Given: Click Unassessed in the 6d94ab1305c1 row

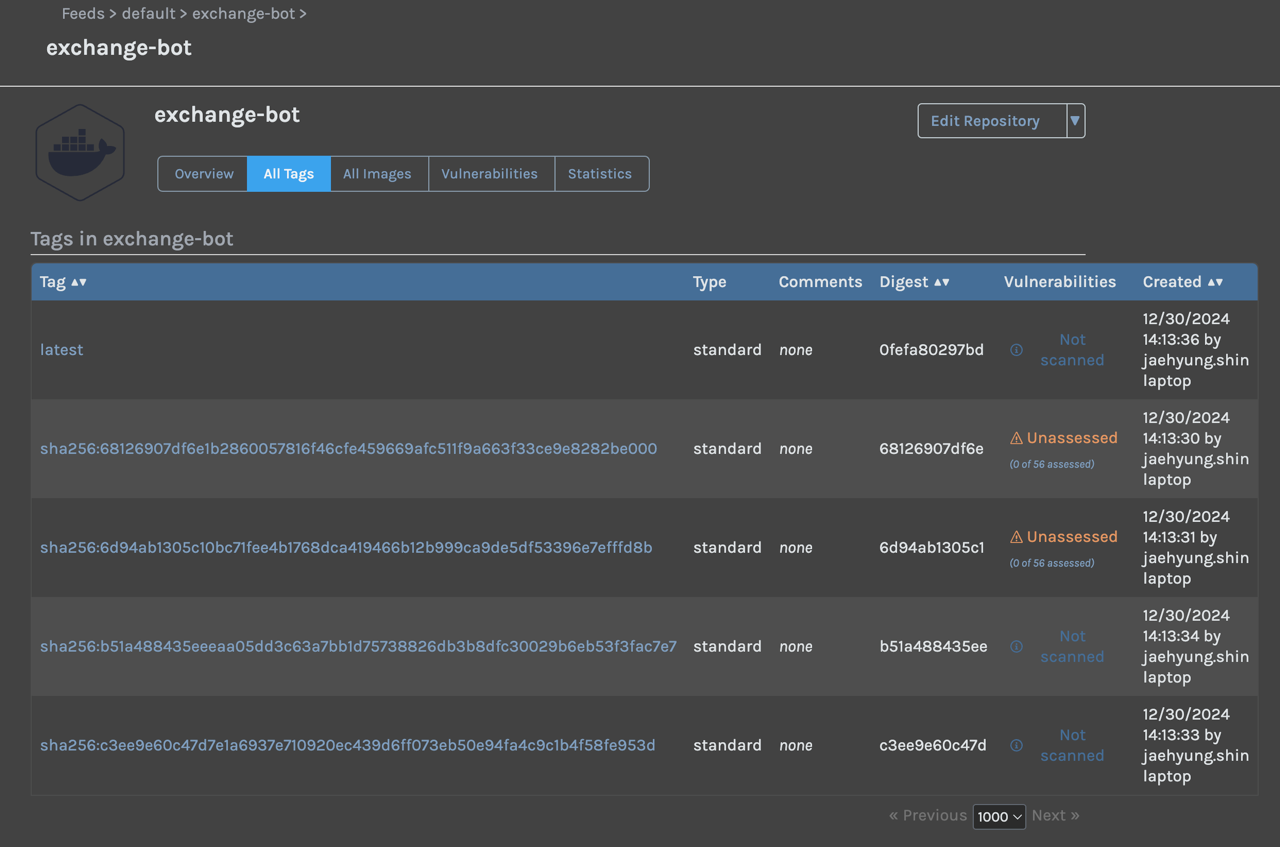Looking at the screenshot, I should coord(1072,537).
